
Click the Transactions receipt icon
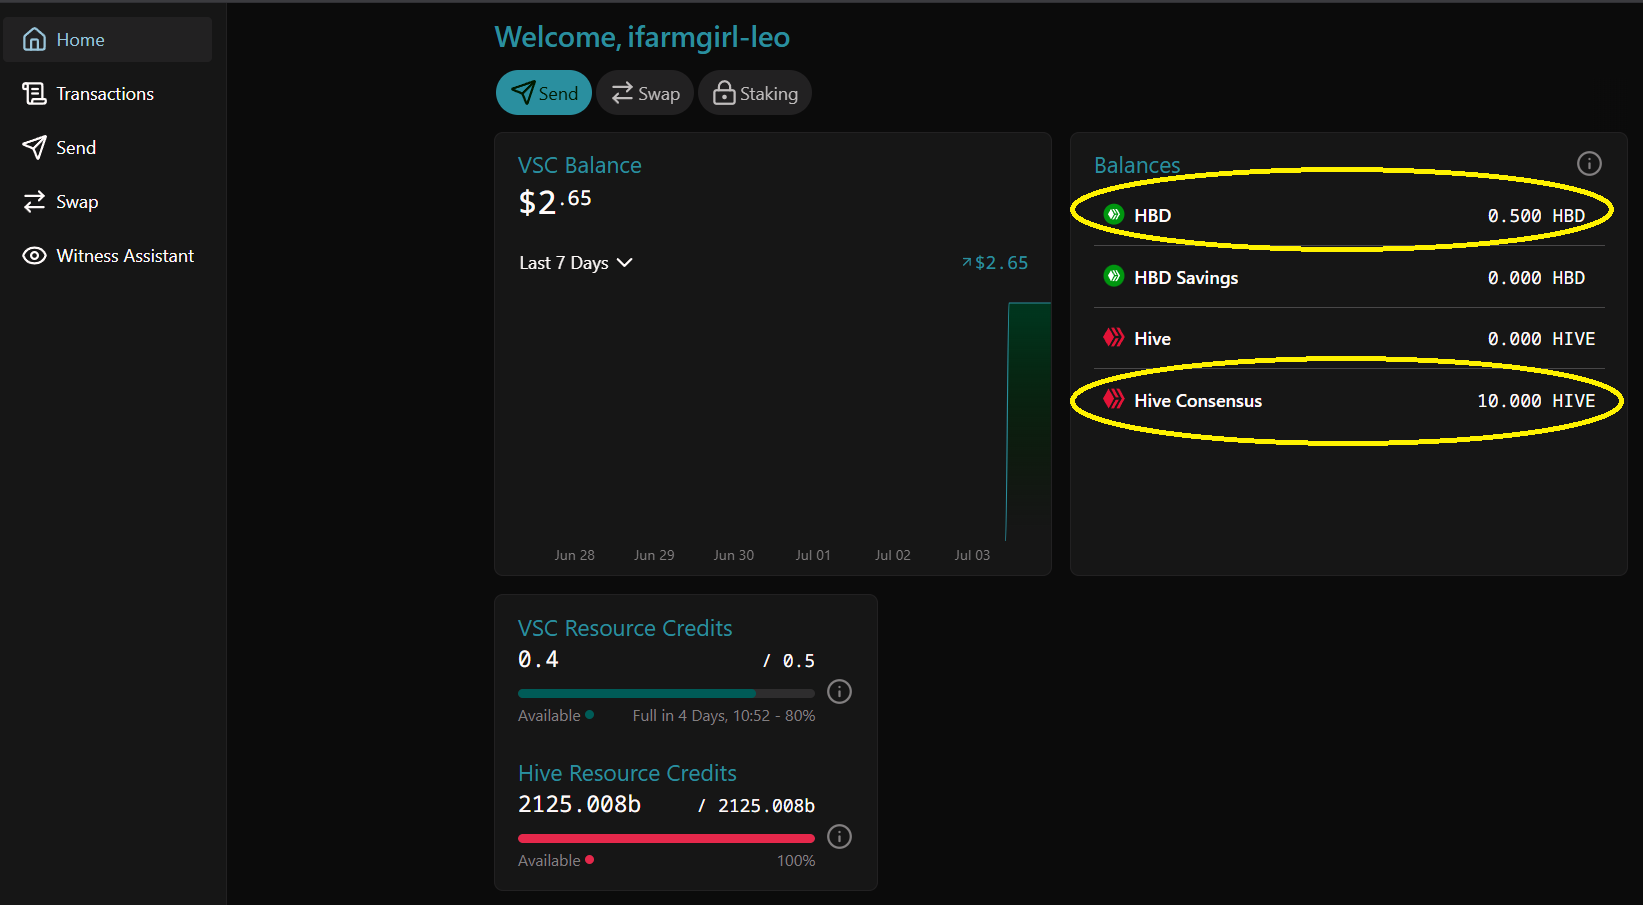coord(34,94)
